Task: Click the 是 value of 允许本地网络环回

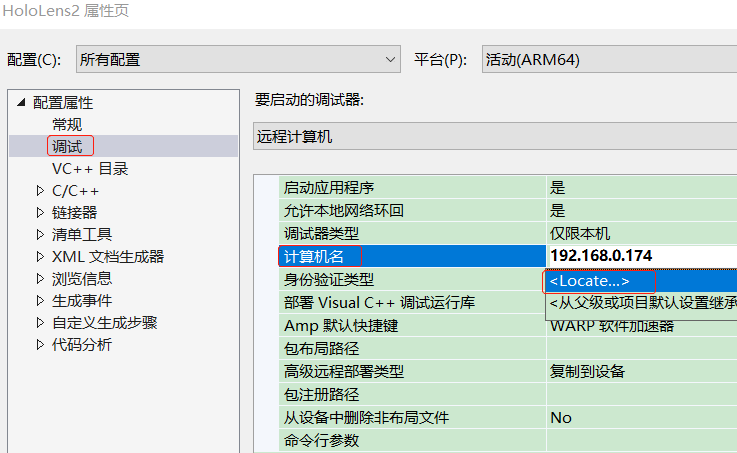Action: (557, 211)
